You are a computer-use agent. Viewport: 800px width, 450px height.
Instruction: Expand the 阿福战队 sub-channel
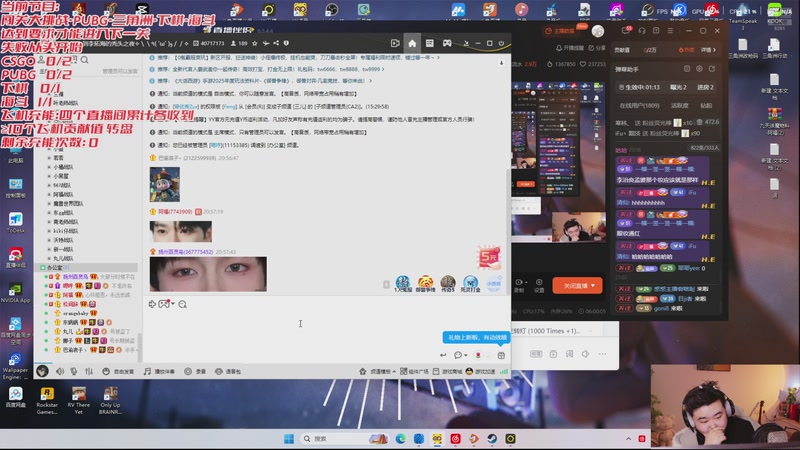(49, 194)
